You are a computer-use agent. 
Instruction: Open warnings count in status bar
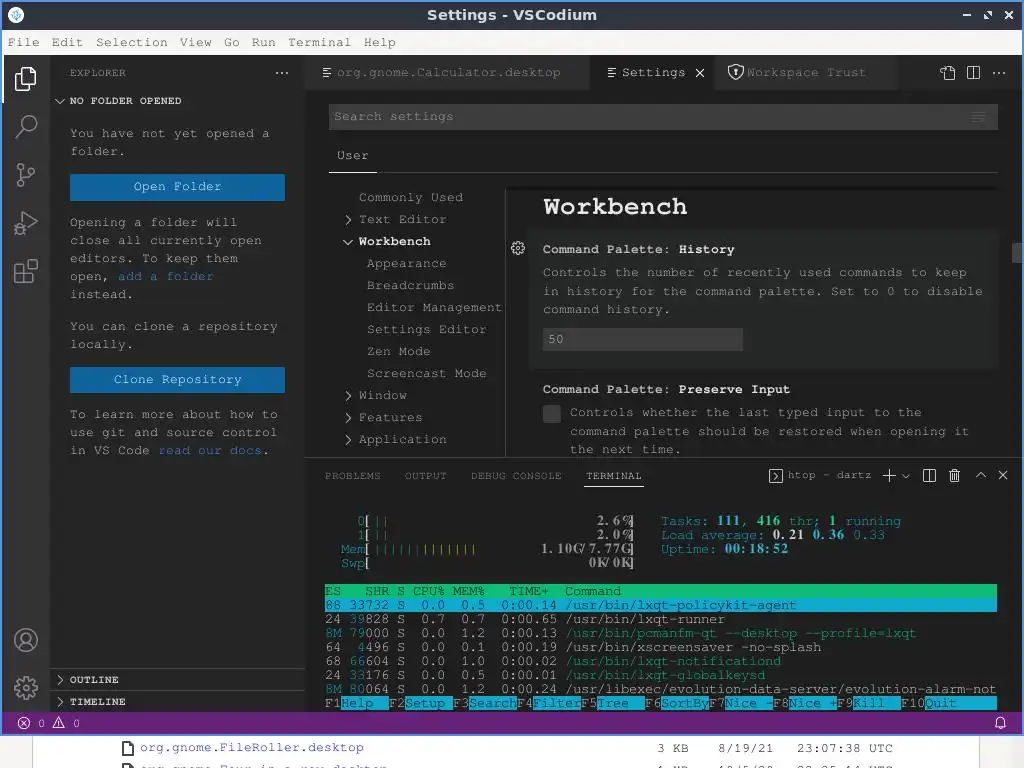[x=66, y=723]
